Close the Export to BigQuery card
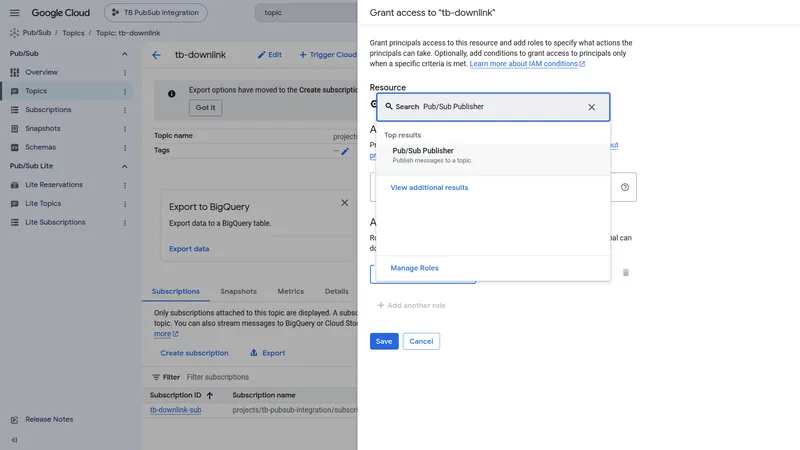The width and height of the screenshot is (800, 450). pyautogui.click(x=345, y=203)
